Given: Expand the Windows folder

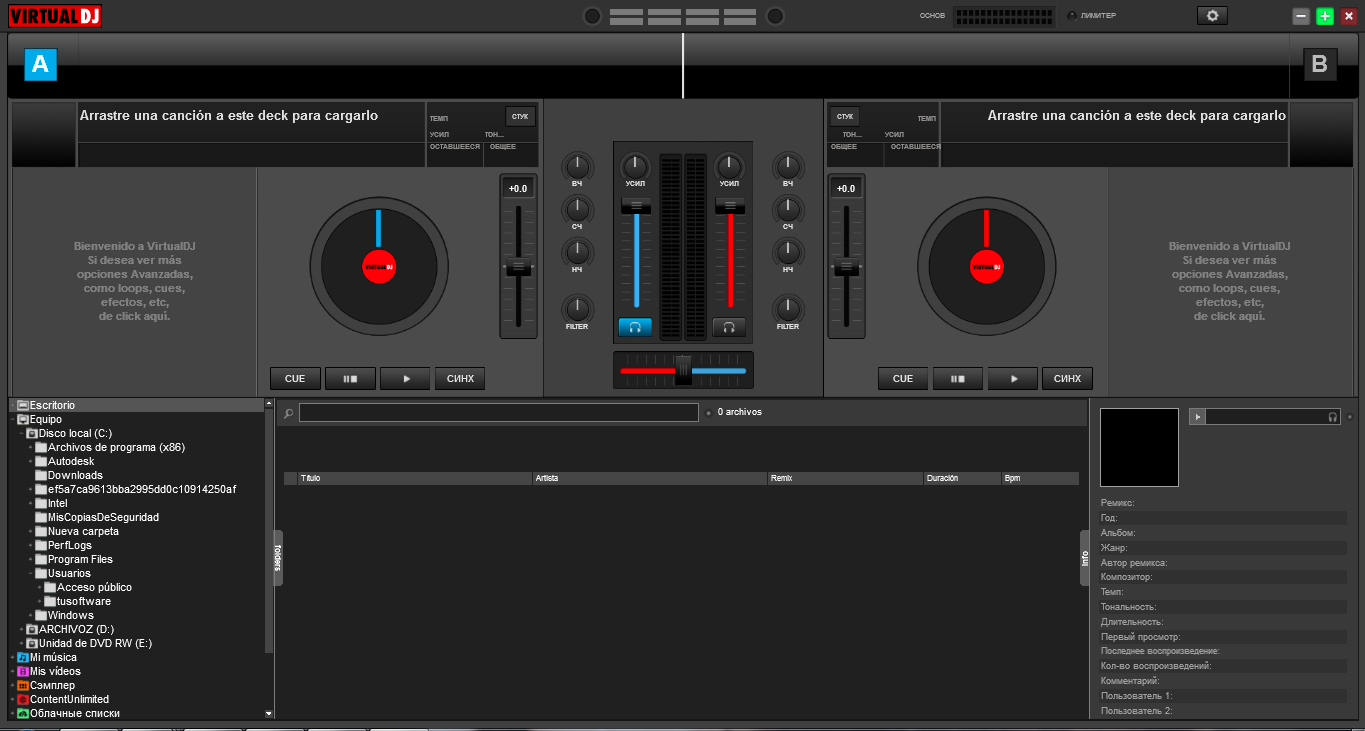Looking at the screenshot, I should click(30, 615).
